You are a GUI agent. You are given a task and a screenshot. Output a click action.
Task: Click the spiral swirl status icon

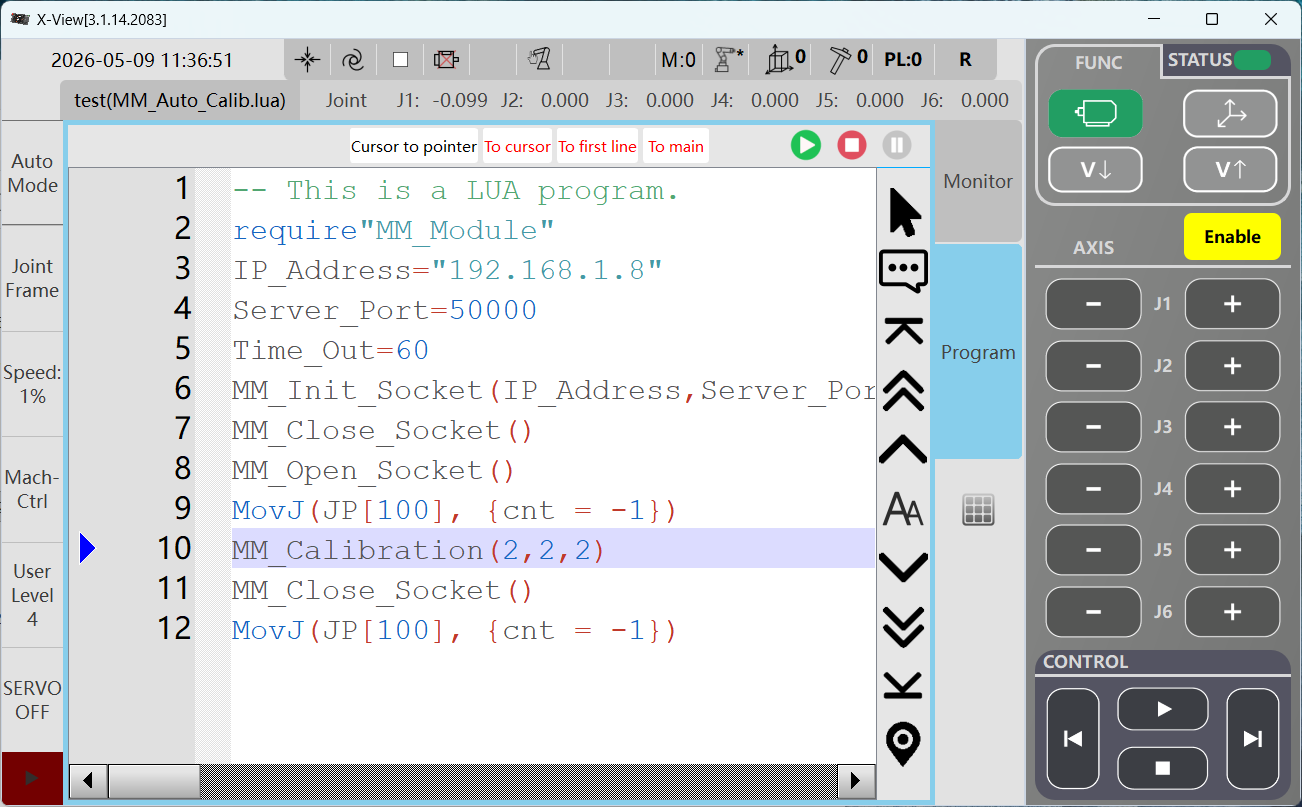352,60
